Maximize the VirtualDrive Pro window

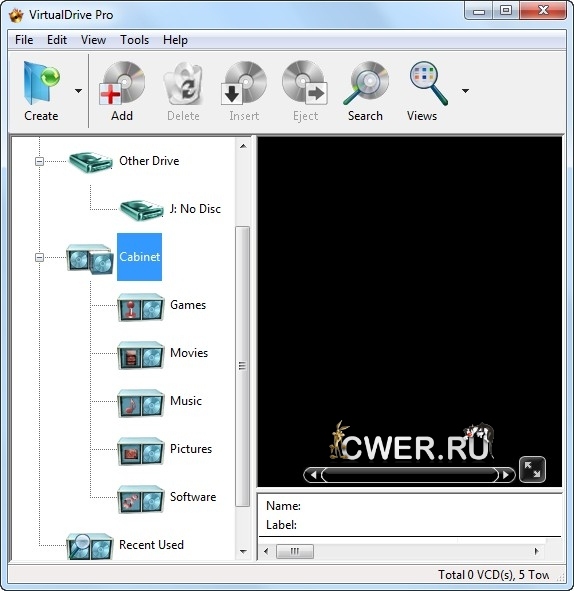pyautogui.click(x=506, y=11)
